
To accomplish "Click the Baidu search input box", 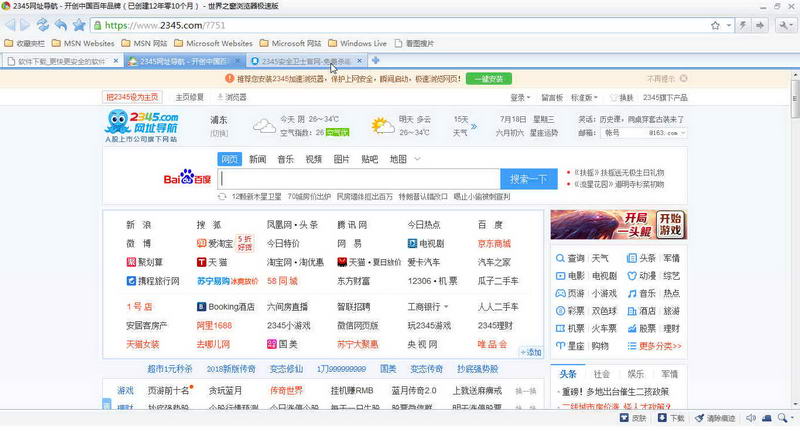I will click(x=359, y=179).
